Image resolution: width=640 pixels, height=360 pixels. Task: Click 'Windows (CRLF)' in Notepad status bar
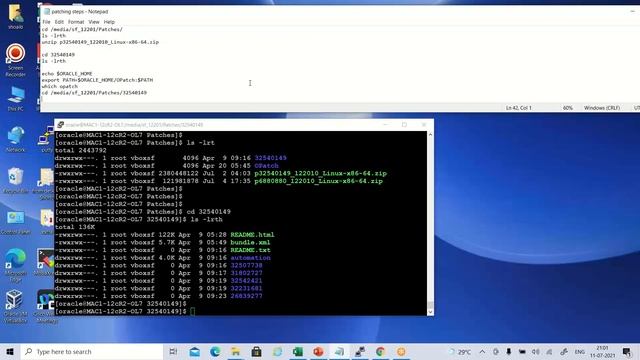(x=602, y=108)
